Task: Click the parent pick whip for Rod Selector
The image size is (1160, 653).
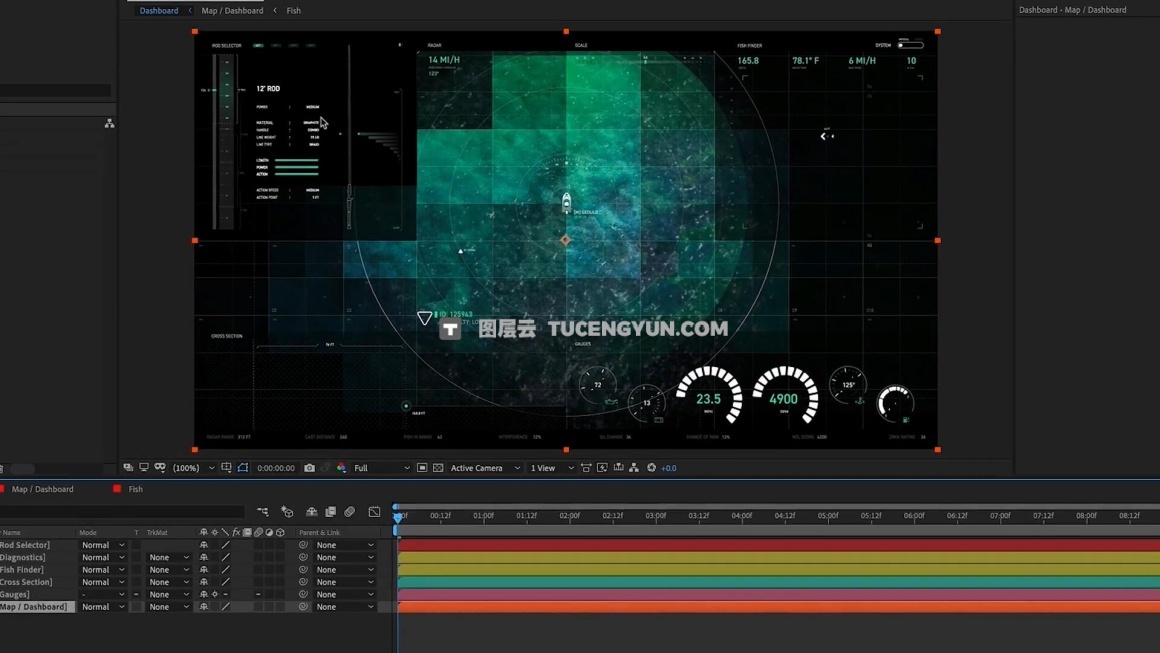Action: (x=303, y=545)
